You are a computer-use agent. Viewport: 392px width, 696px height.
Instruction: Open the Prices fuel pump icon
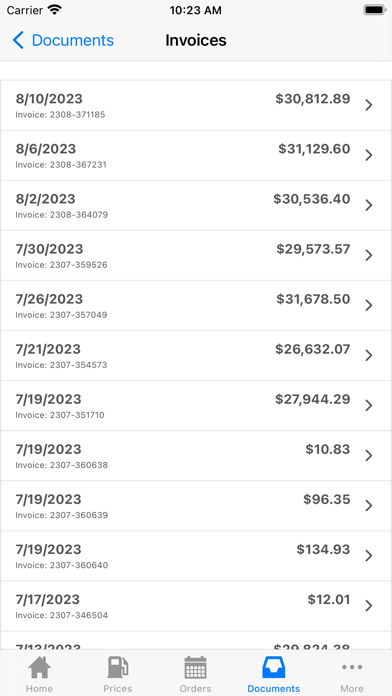[x=118, y=668]
